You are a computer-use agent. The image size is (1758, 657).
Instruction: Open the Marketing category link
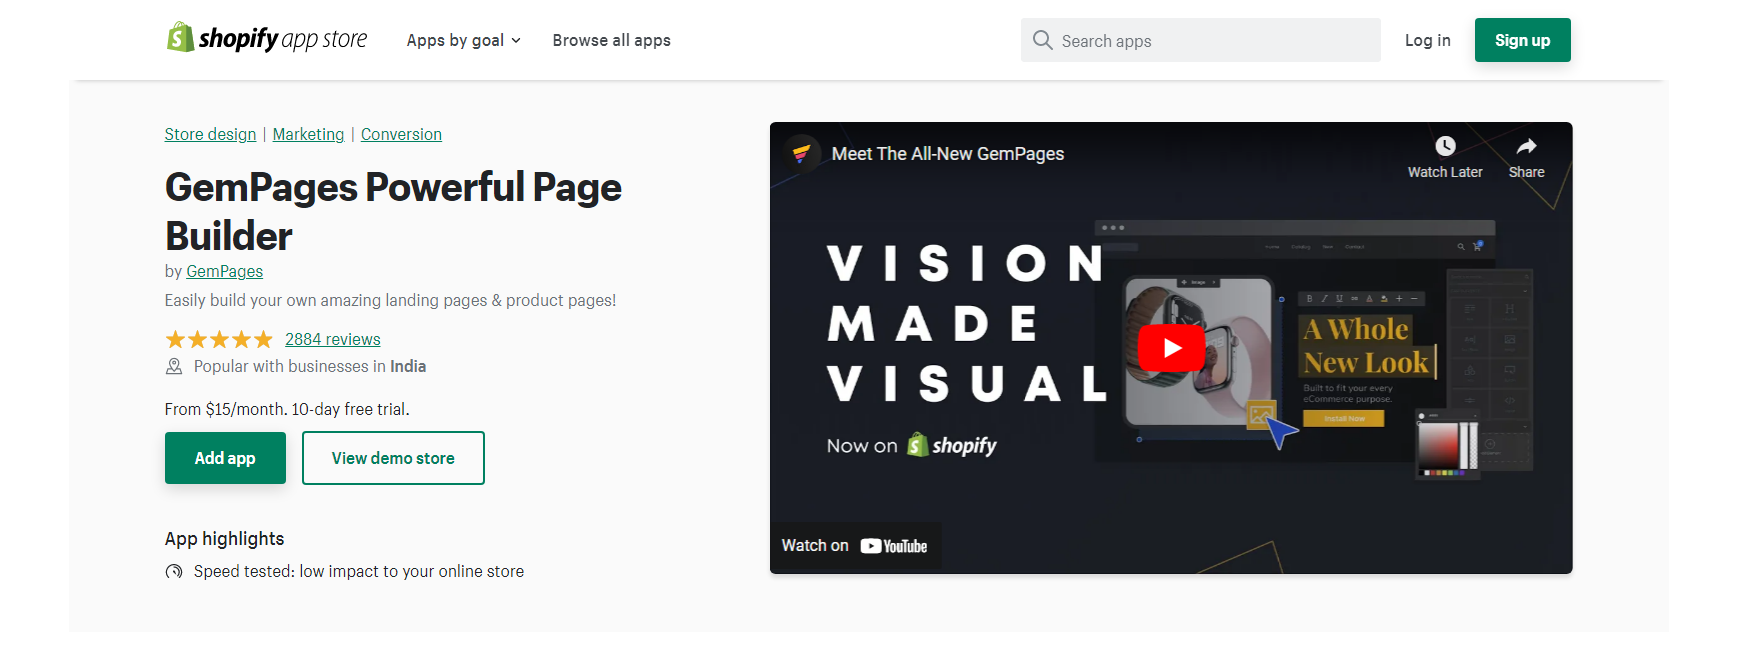click(308, 134)
